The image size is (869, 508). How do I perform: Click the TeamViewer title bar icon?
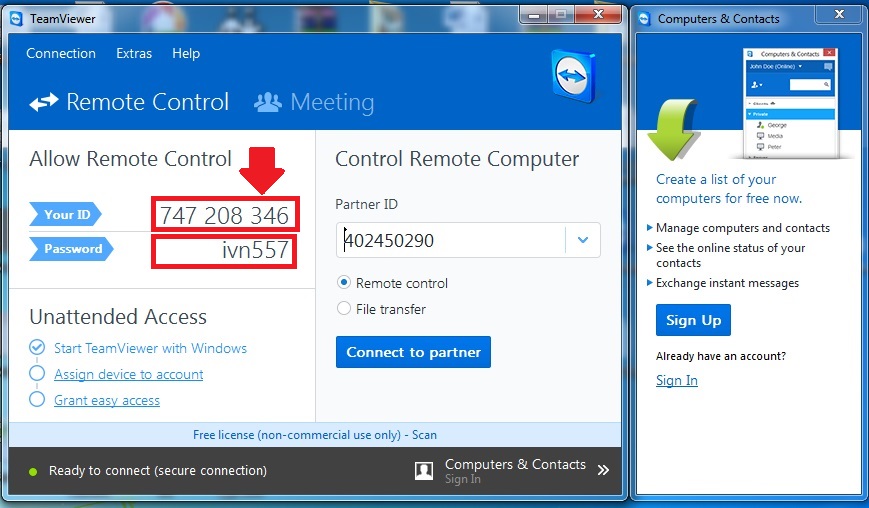point(17,19)
